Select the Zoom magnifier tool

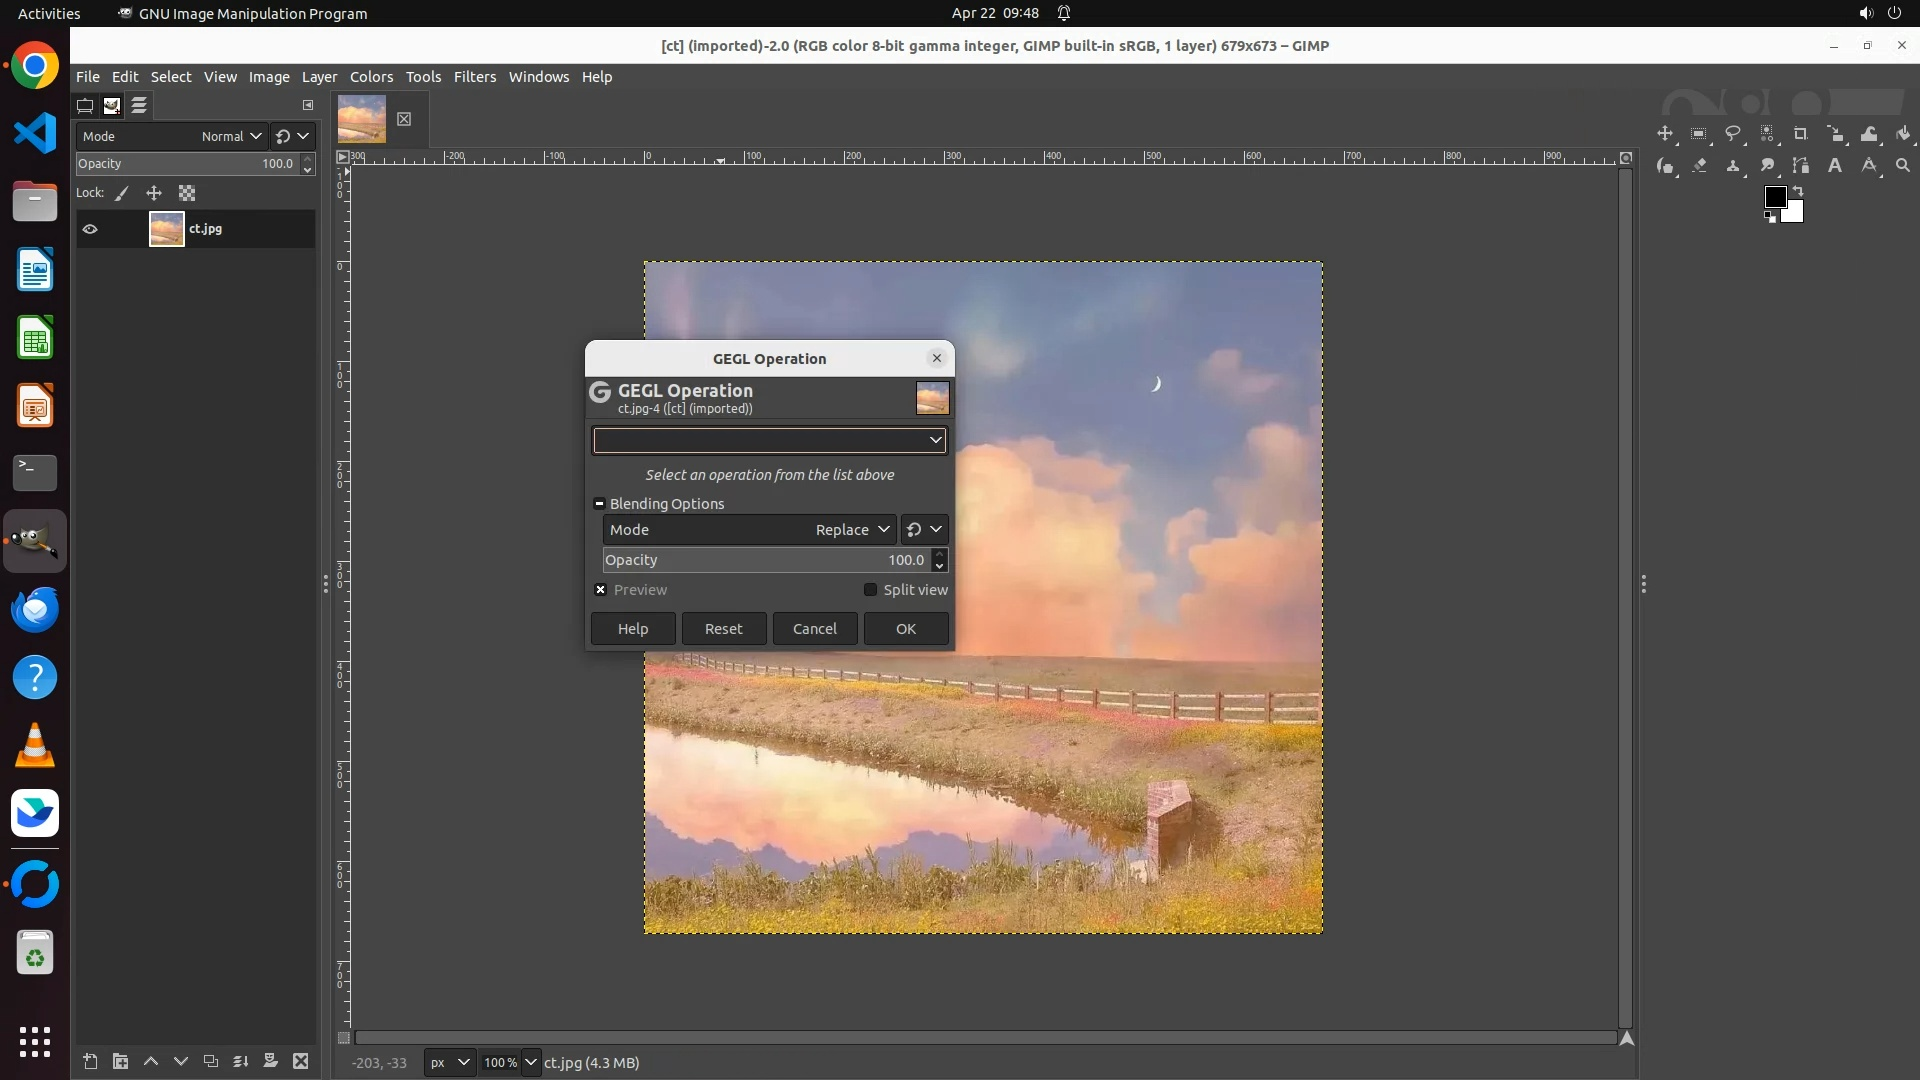[1903, 166]
